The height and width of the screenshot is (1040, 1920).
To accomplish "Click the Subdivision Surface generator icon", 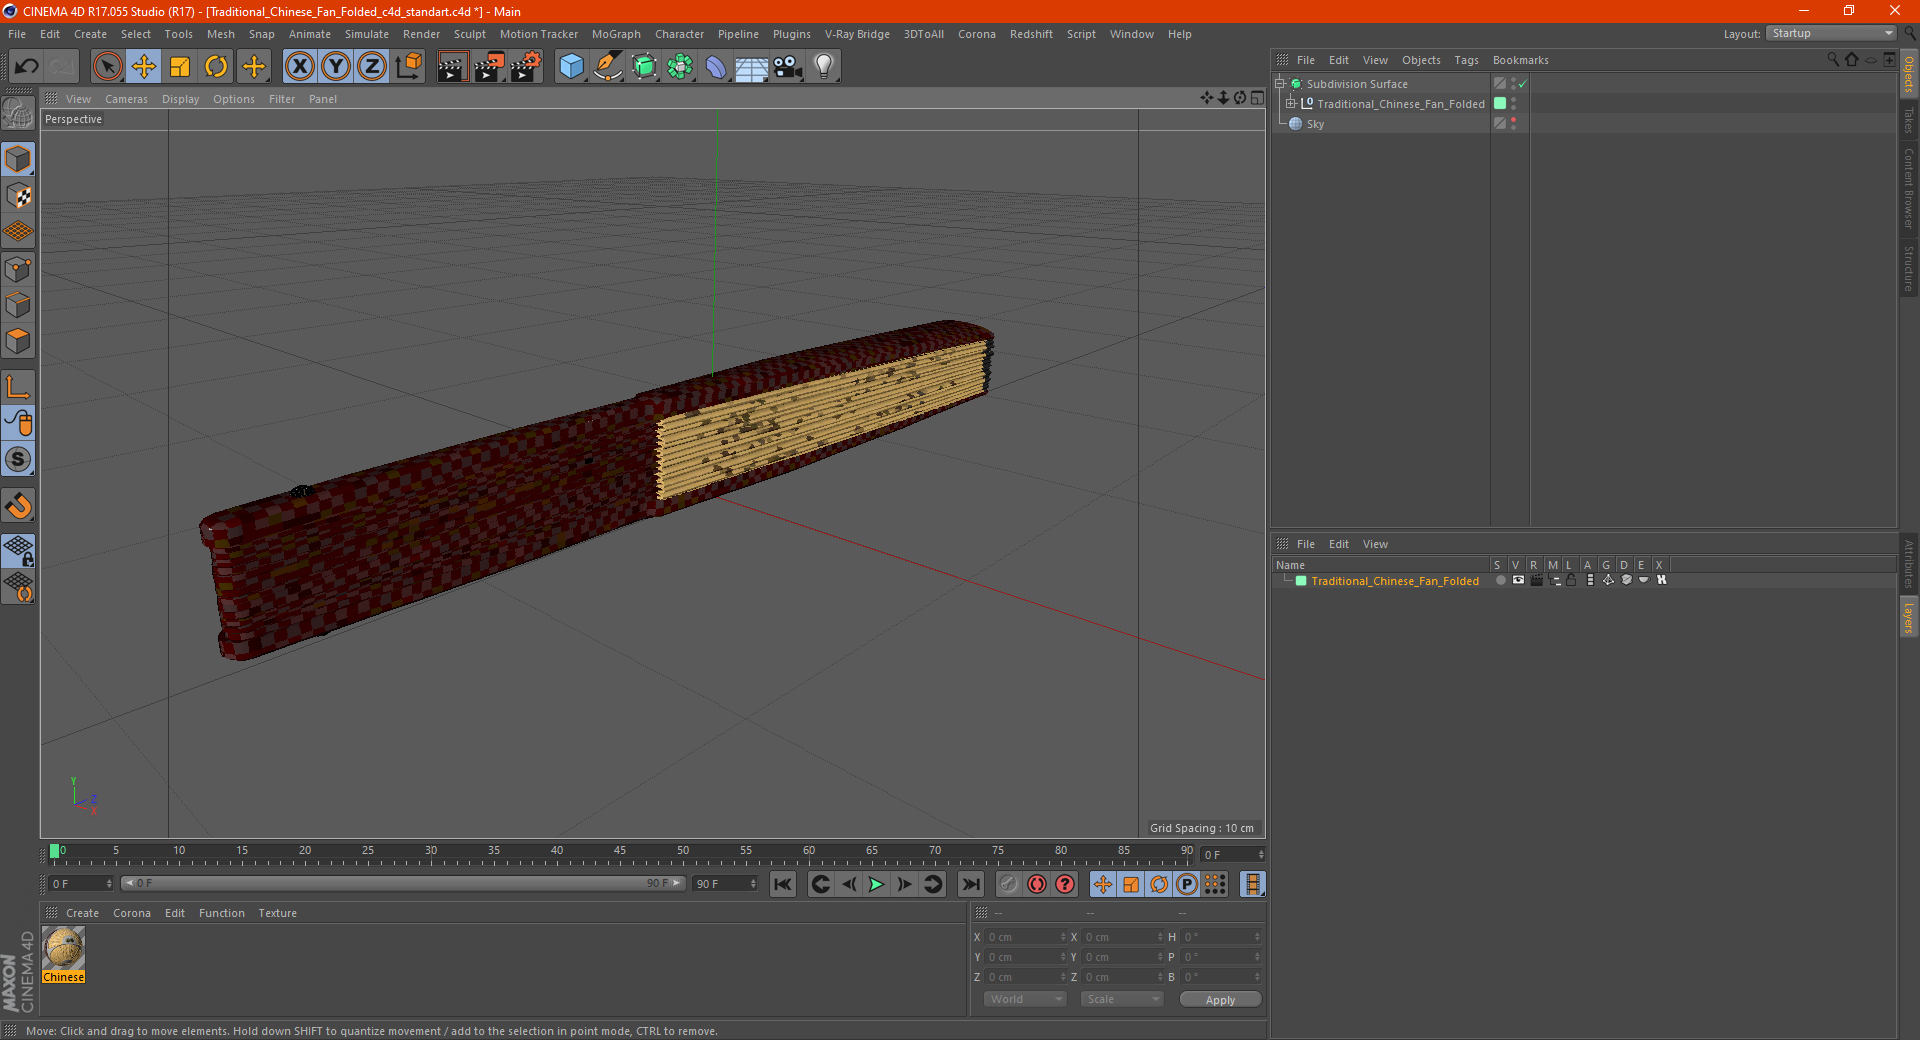I will [x=644, y=67].
